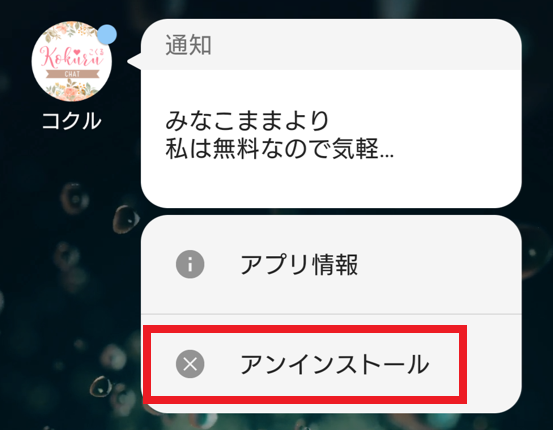Select アンインストール to remove the app
The width and height of the screenshot is (553, 430).
(x=335, y=364)
